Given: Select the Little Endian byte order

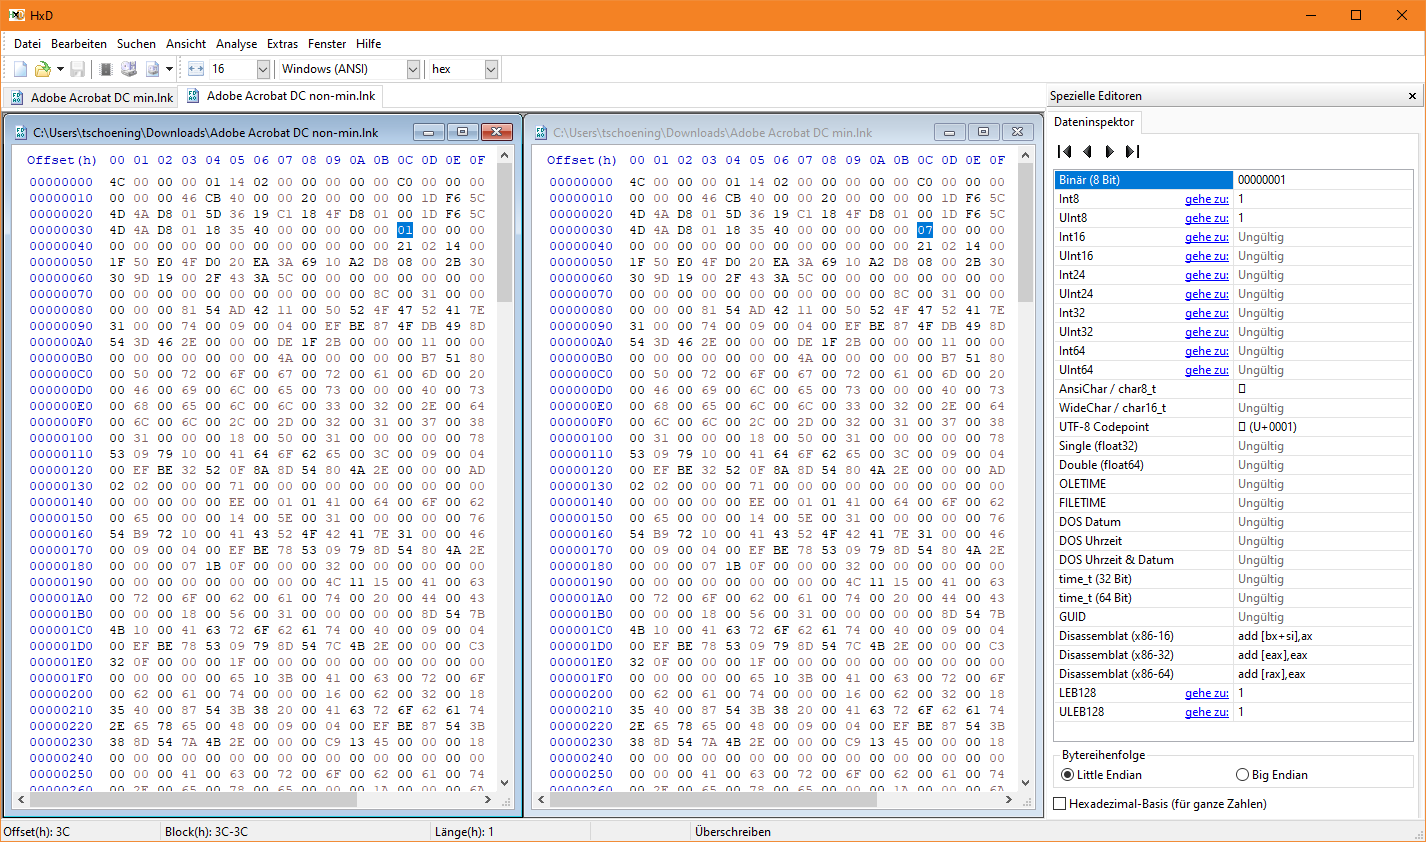Looking at the screenshot, I should 1066,774.
